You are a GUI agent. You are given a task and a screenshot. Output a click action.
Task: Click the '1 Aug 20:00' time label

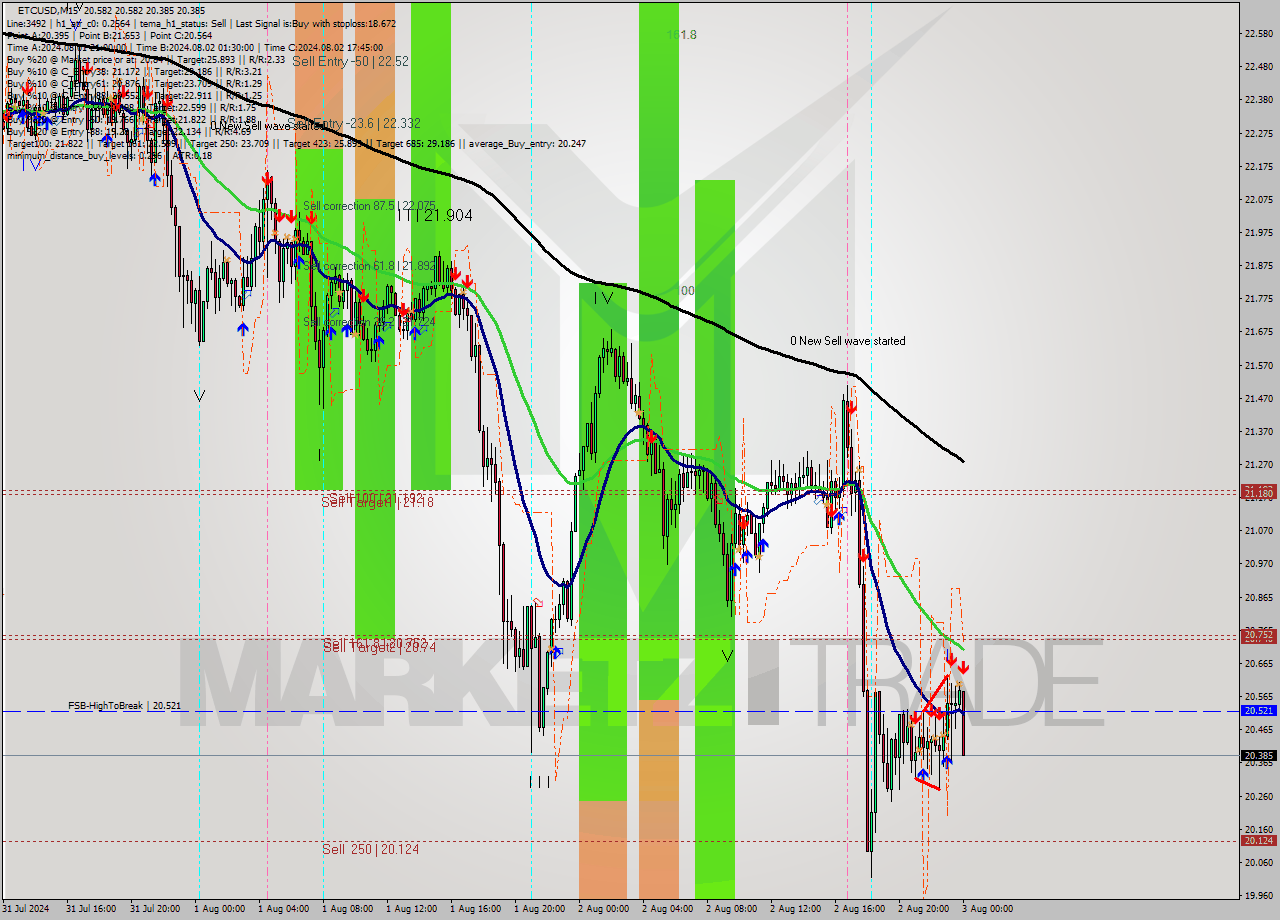[541, 909]
